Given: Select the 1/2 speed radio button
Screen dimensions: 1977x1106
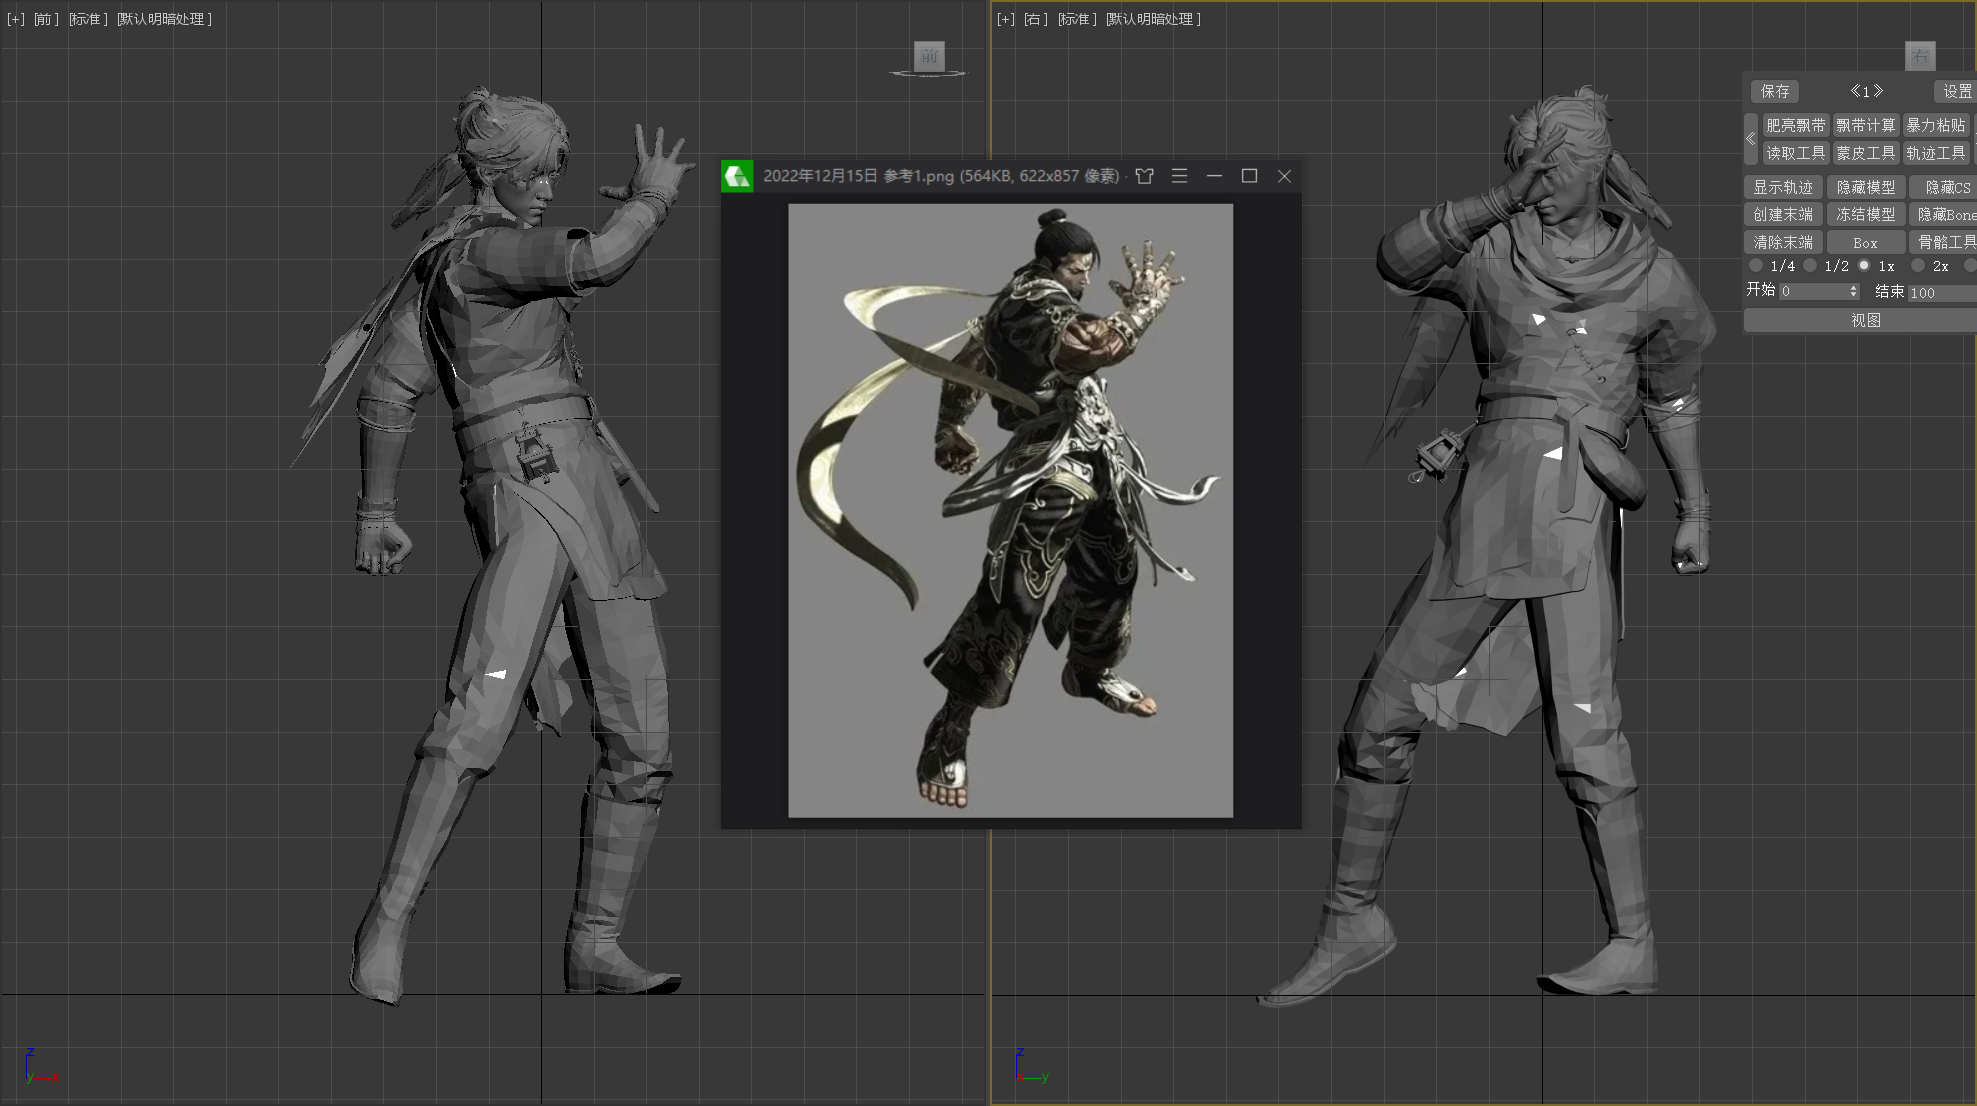Looking at the screenshot, I should [1810, 266].
